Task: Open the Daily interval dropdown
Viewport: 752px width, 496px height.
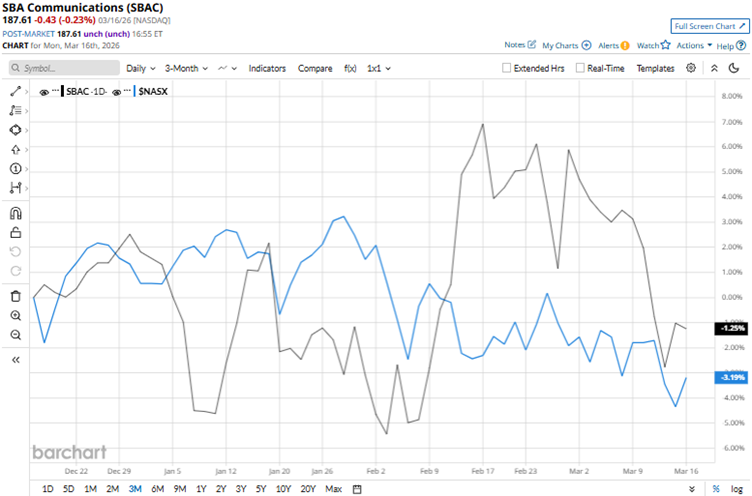Action: tap(141, 68)
